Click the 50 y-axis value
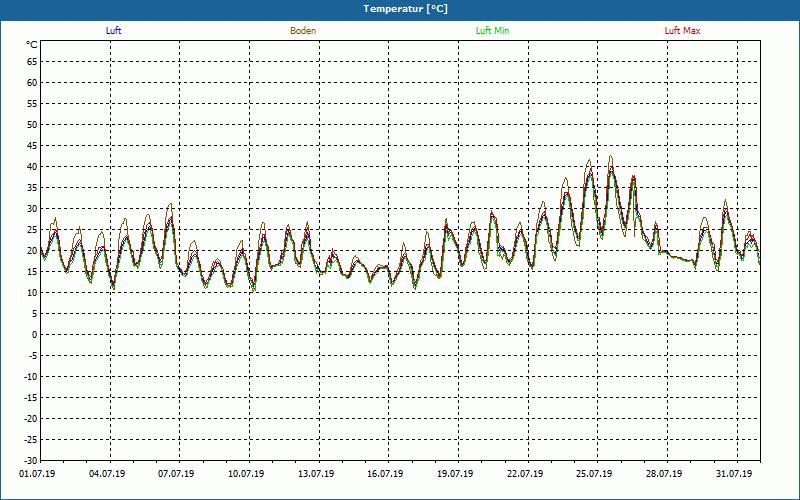This screenshot has width=800, height=500. click(x=32, y=124)
